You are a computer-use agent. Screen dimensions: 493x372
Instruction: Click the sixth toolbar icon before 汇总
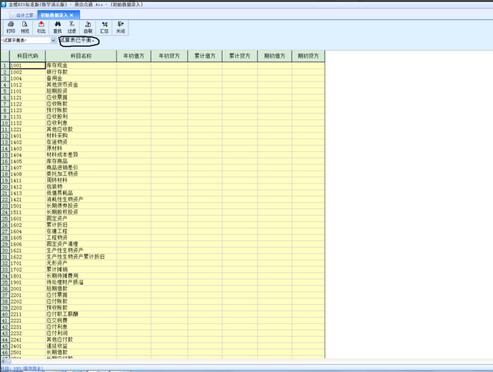[x=88, y=27]
